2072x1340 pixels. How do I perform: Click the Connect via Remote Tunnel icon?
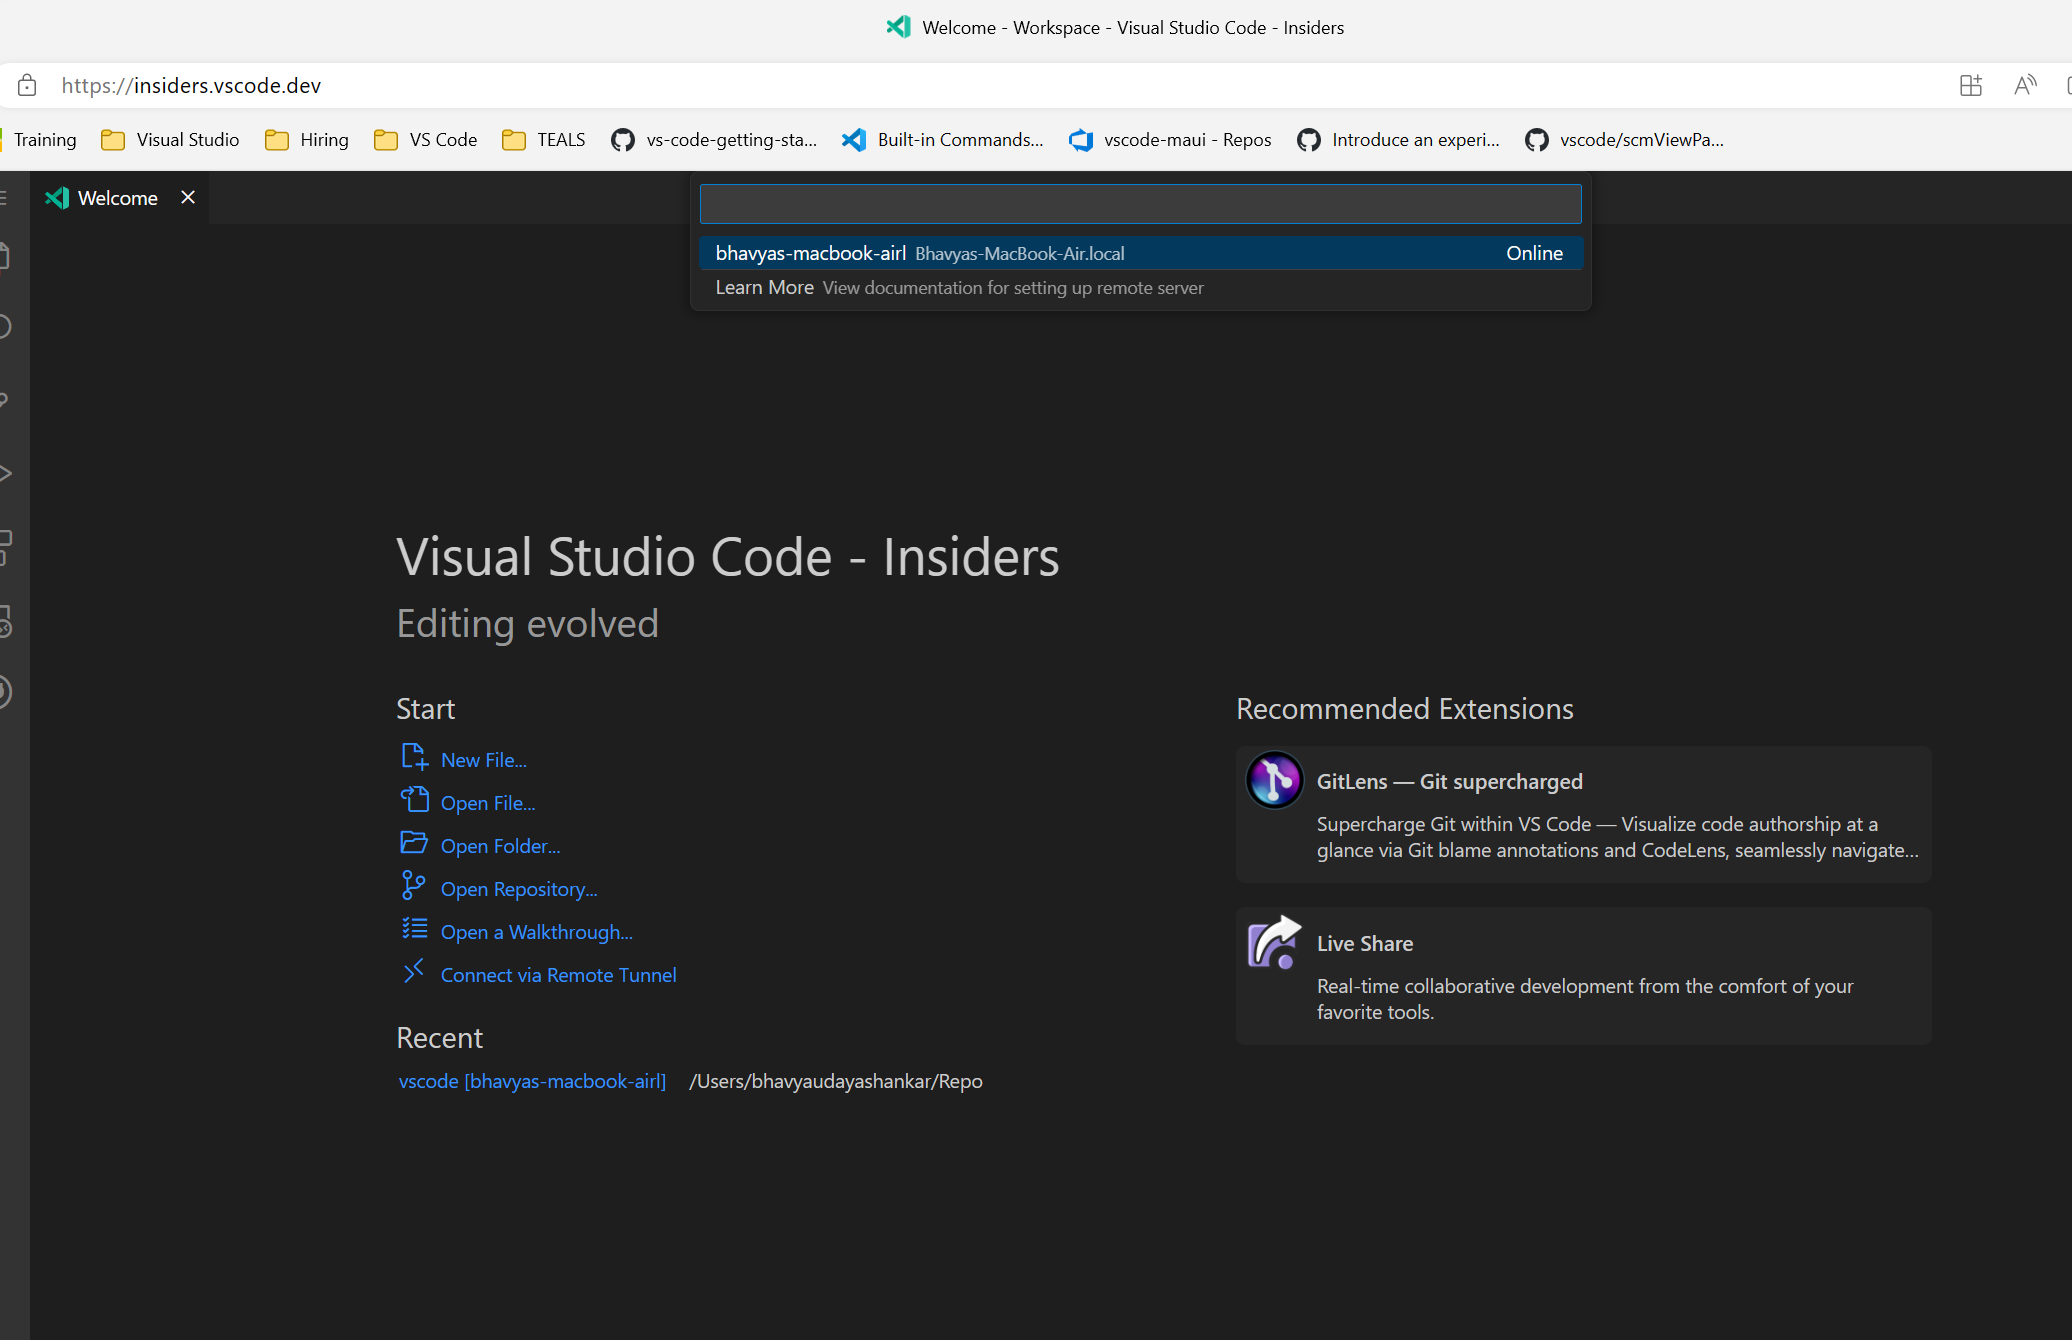(x=414, y=971)
